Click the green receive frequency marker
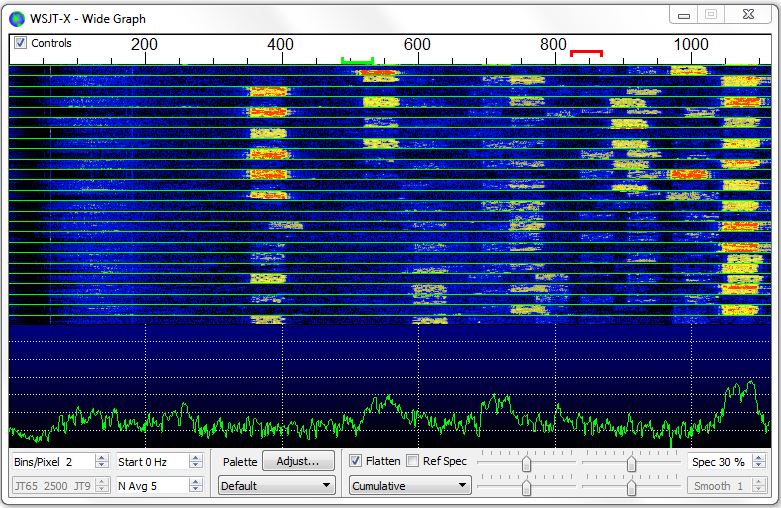This screenshot has width=781, height=508. coord(357,61)
